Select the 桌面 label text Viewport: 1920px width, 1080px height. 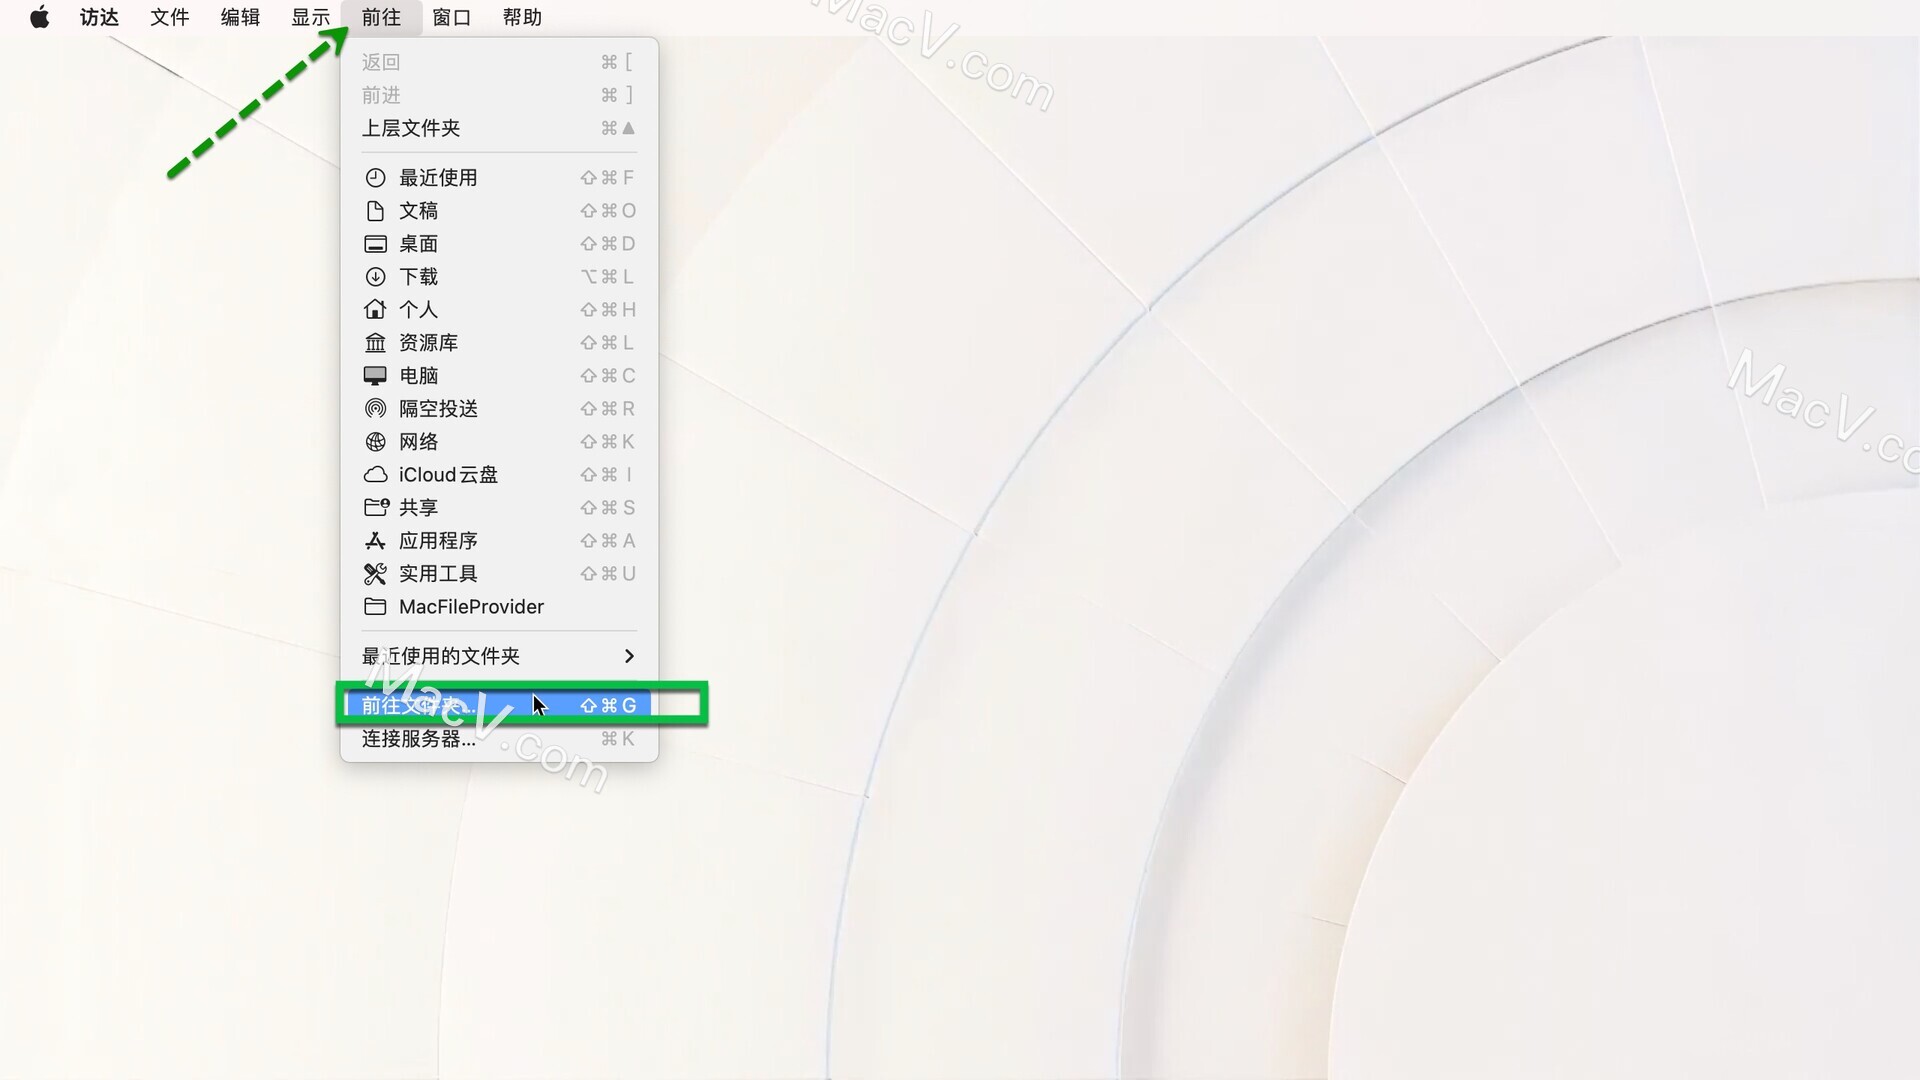point(418,244)
